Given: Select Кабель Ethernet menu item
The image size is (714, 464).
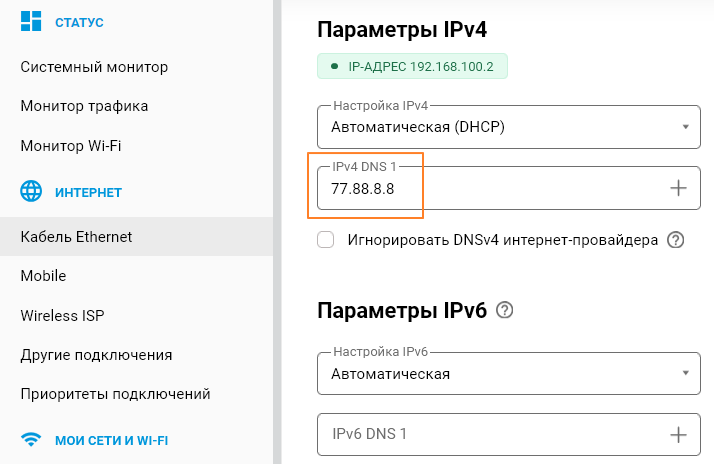Looking at the screenshot, I should click(x=76, y=237).
